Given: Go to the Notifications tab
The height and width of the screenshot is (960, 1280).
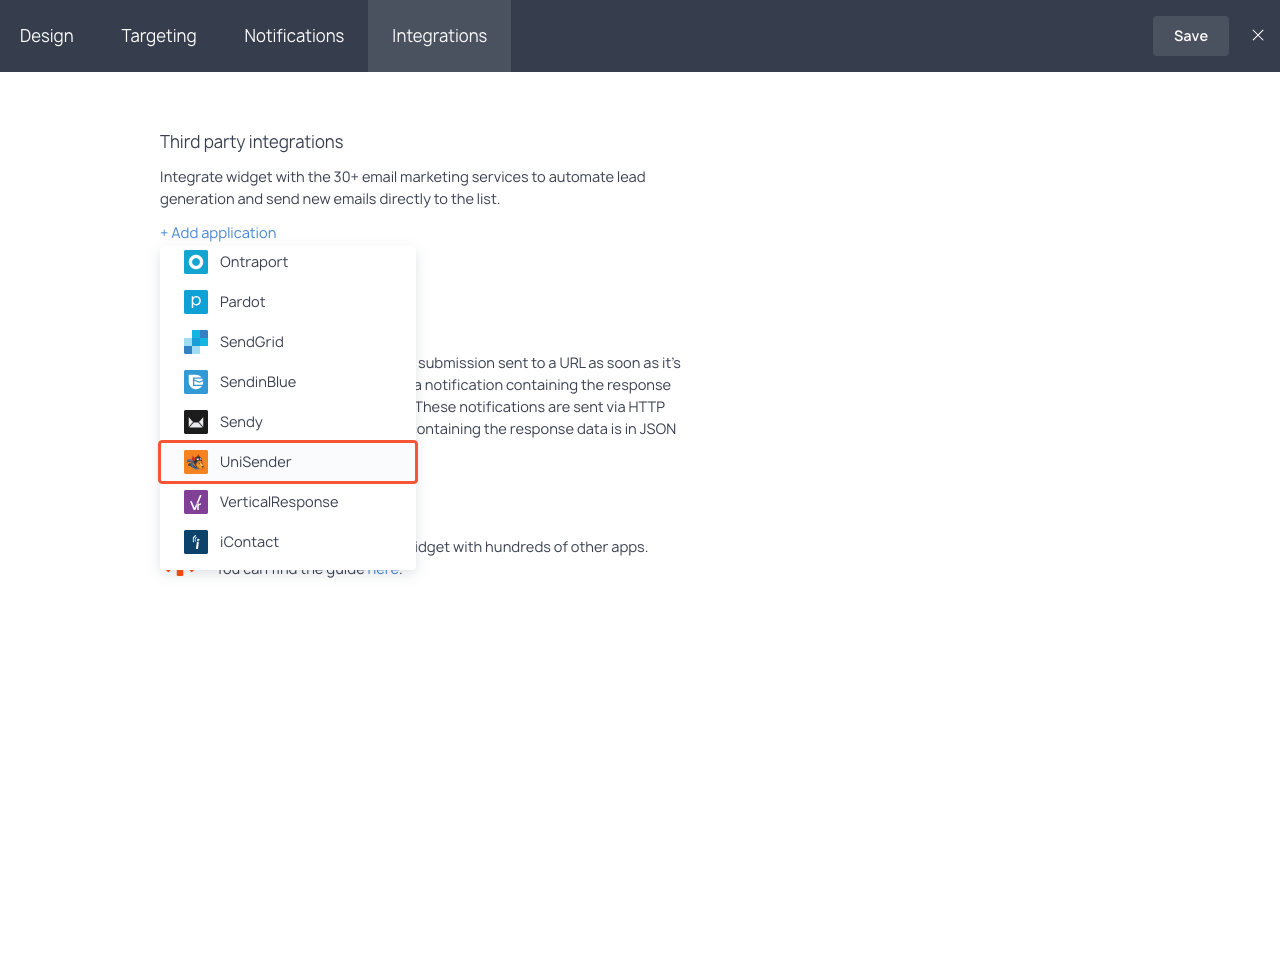Looking at the screenshot, I should click(x=294, y=36).
